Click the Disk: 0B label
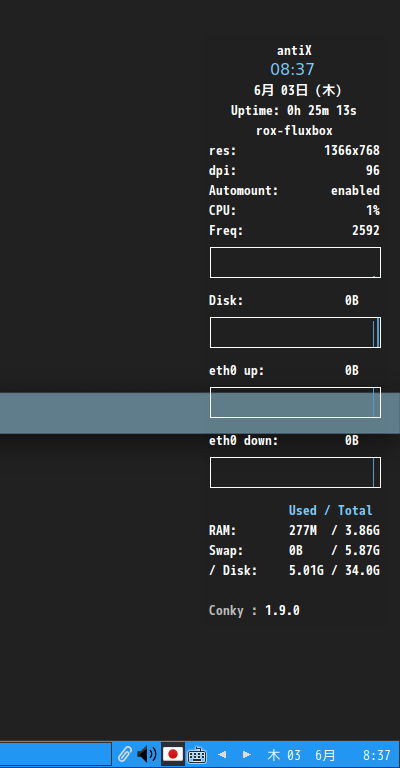This screenshot has height=768, width=400. (283, 300)
